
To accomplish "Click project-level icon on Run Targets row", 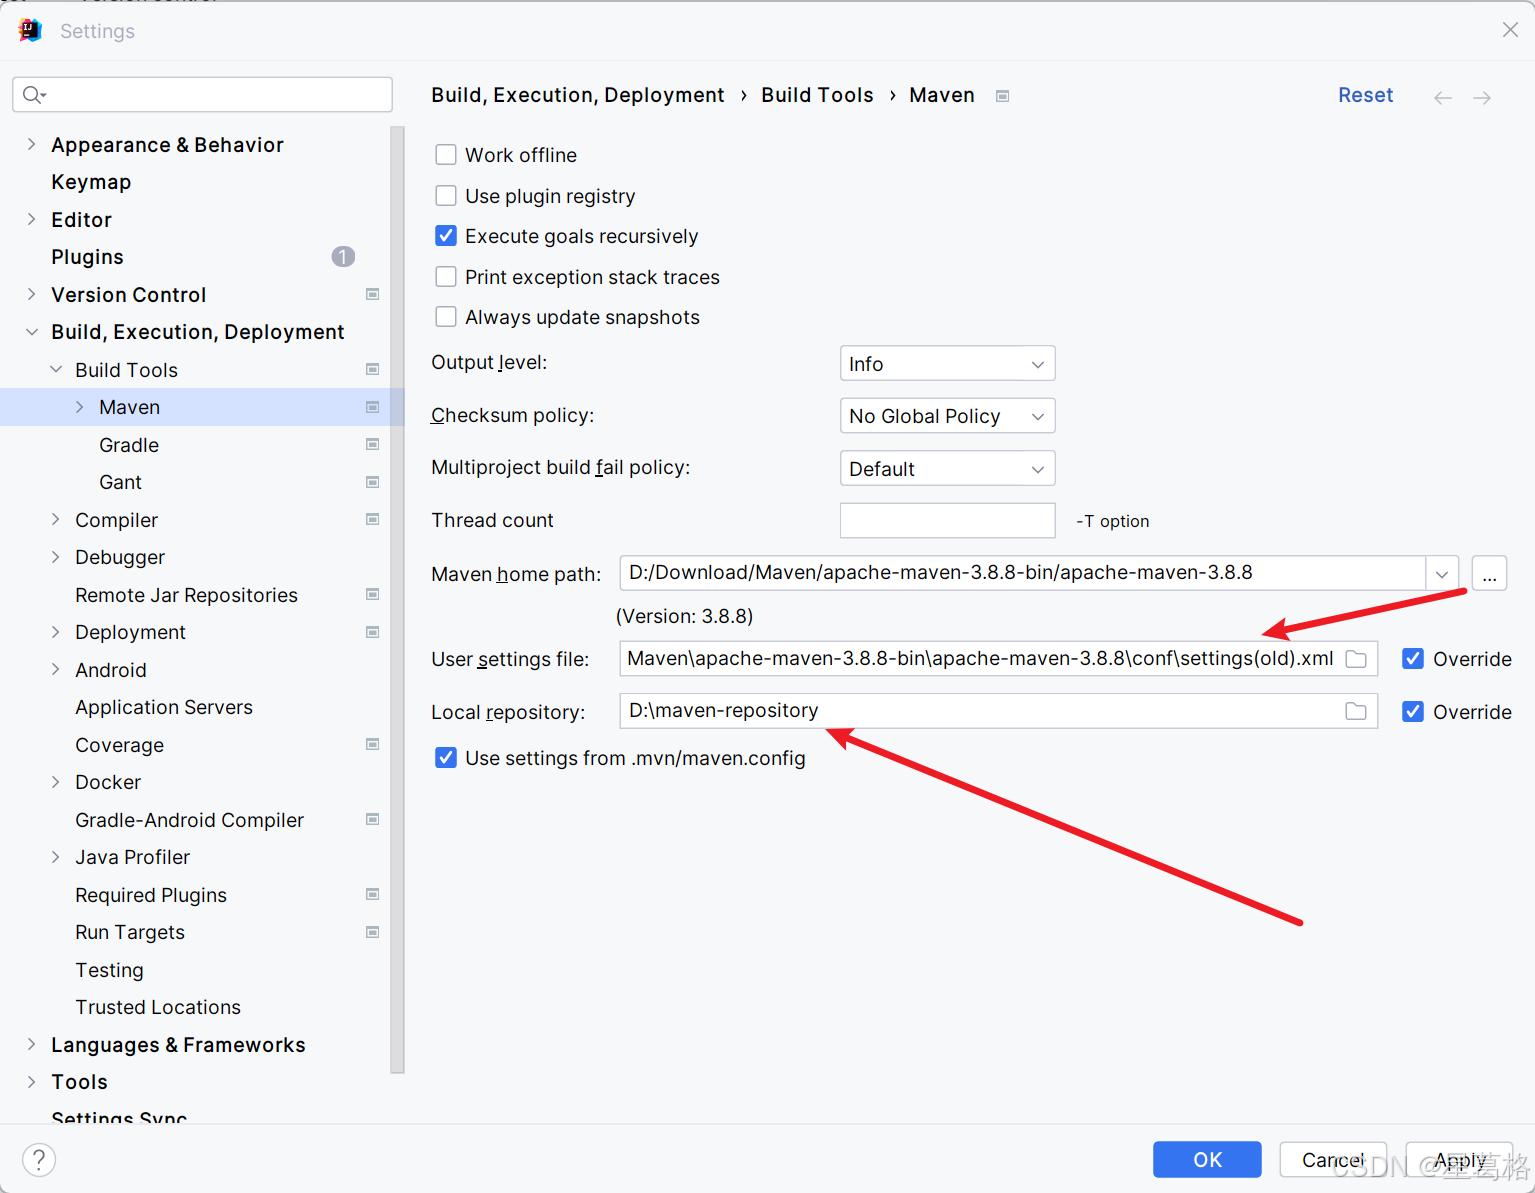I will click(373, 932).
